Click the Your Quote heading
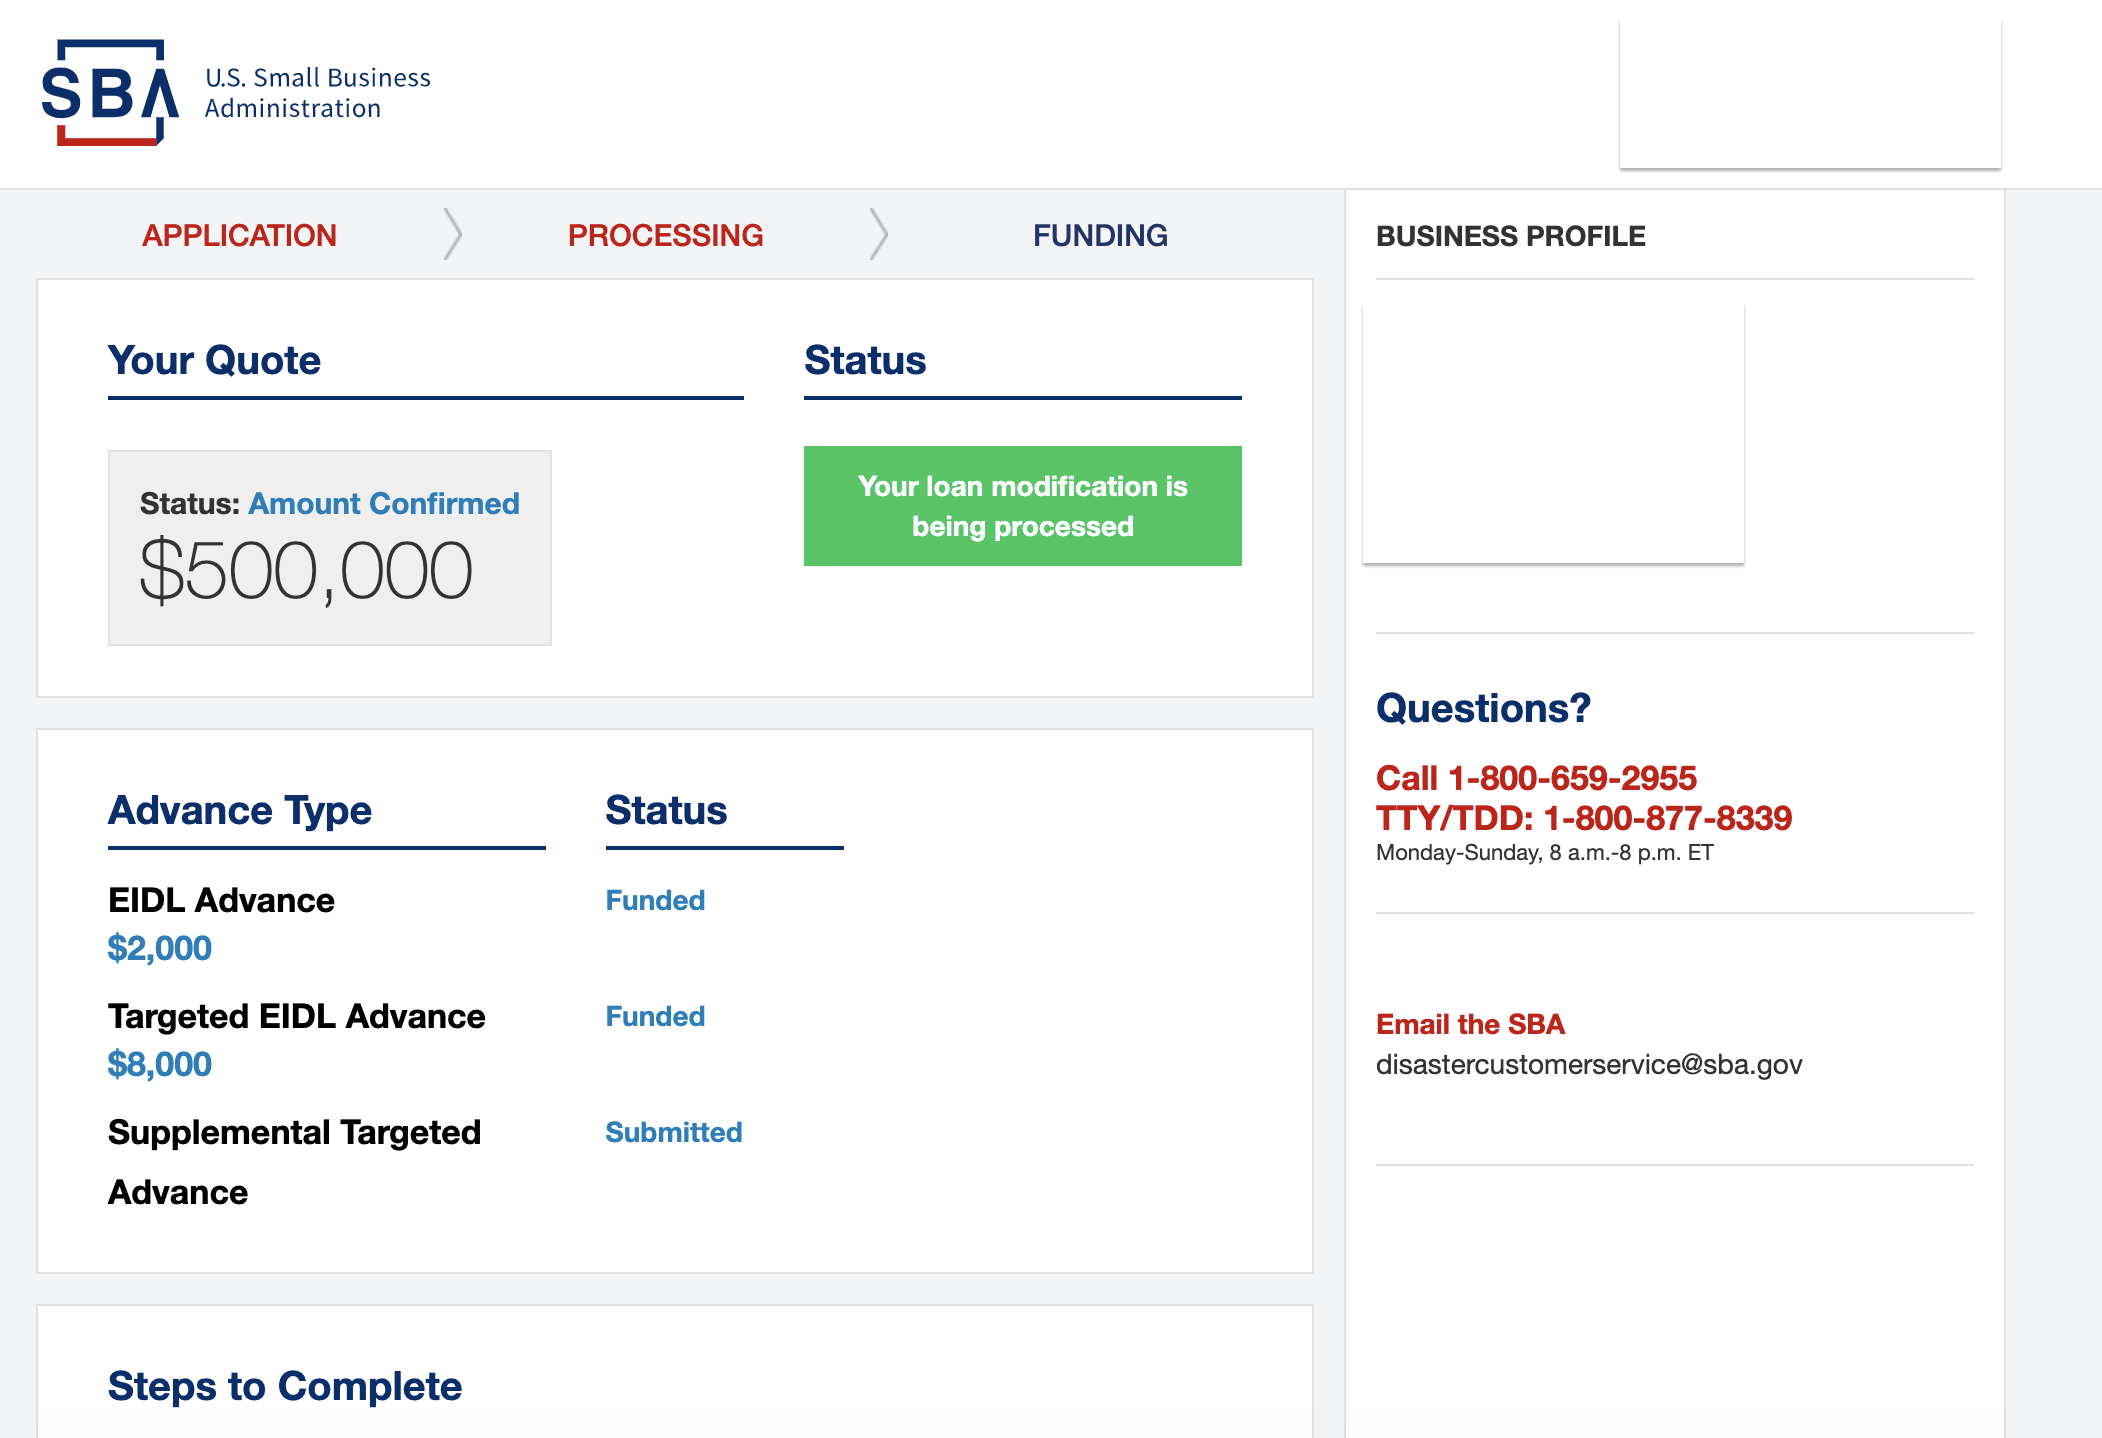 (214, 360)
